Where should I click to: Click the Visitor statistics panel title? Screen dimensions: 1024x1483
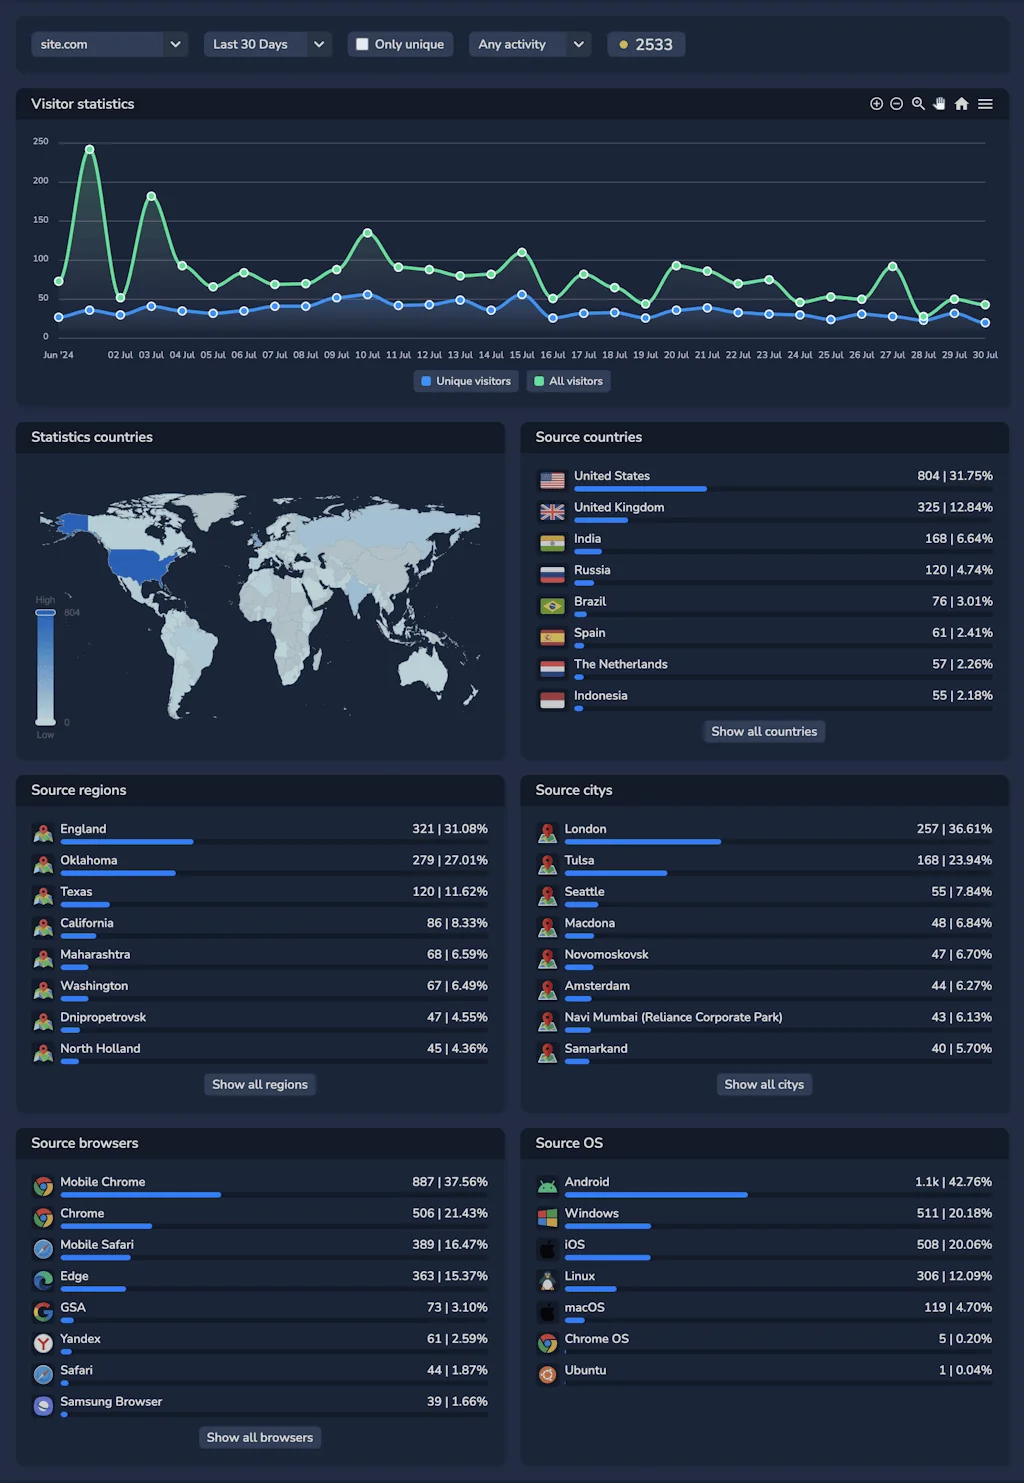point(83,103)
